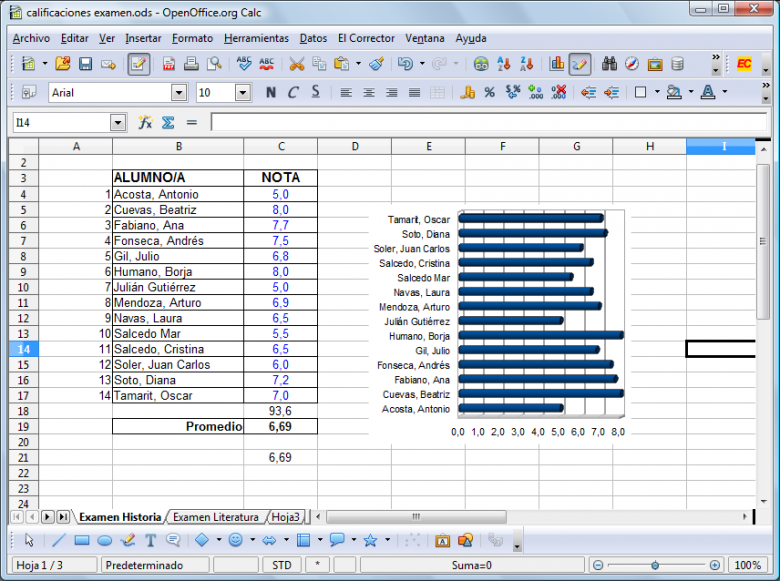Cut selection with scissors icon
The height and width of the screenshot is (581, 780).
(x=296, y=64)
